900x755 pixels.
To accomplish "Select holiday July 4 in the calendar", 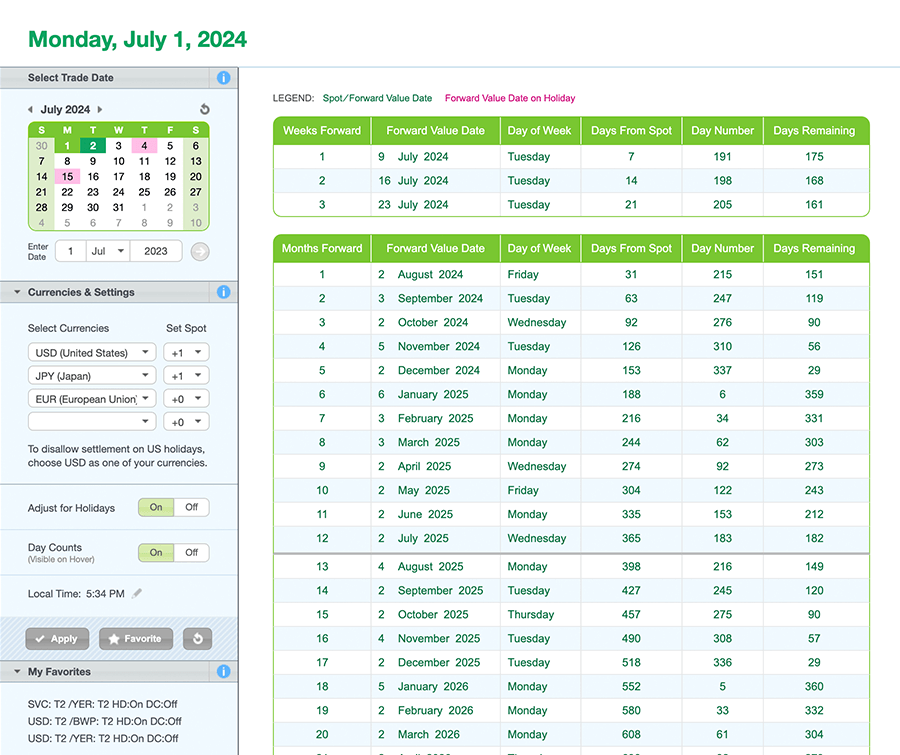I will (x=144, y=146).
